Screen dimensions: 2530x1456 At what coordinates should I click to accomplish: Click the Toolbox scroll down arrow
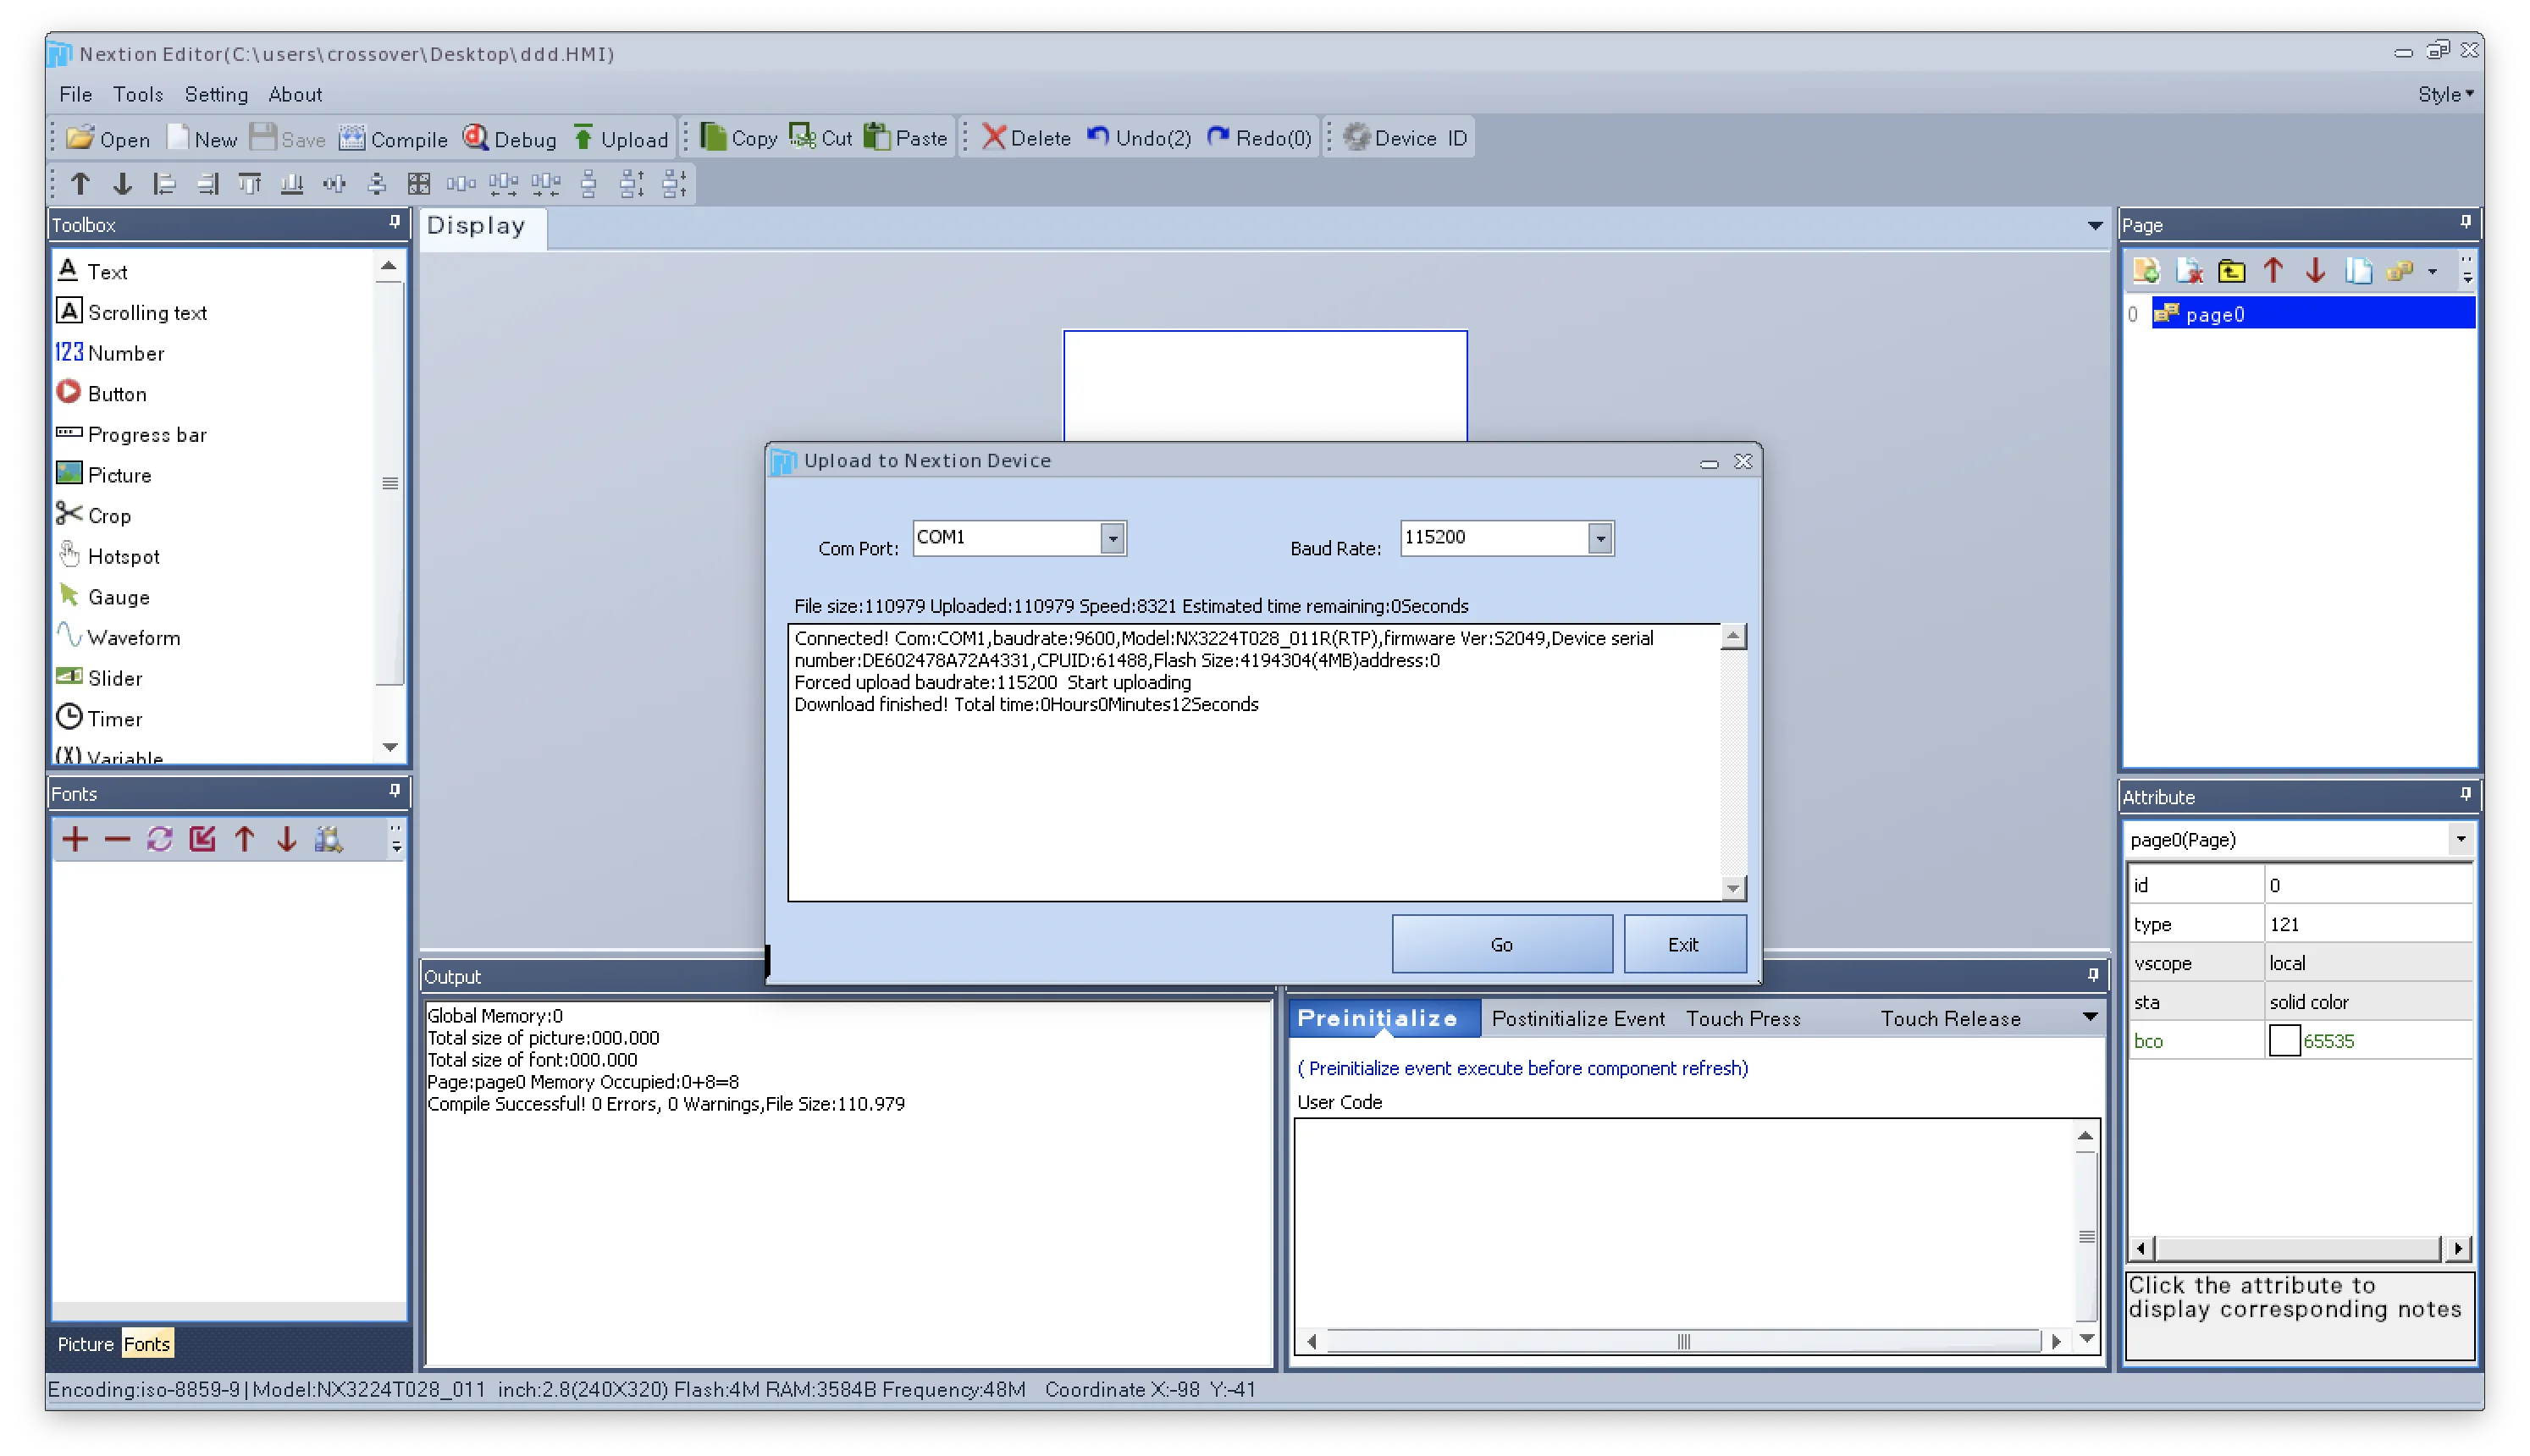click(x=390, y=747)
